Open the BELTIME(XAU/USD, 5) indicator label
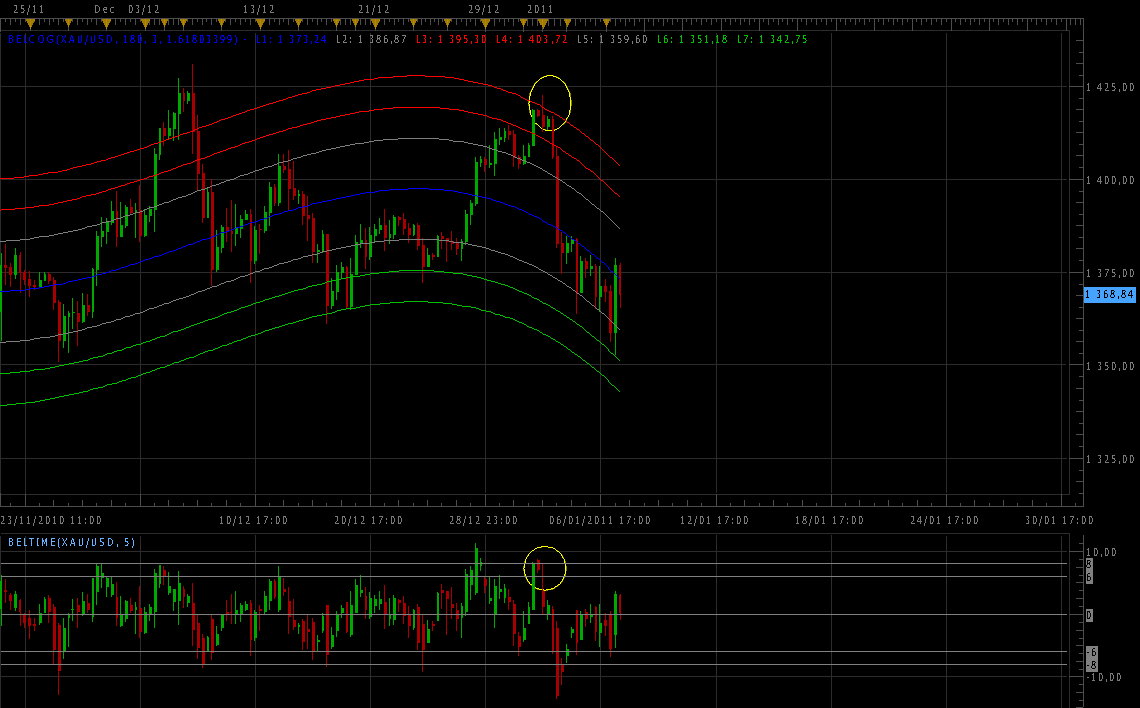The image size is (1140, 708). pyautogui.click(x=71, y=542)
